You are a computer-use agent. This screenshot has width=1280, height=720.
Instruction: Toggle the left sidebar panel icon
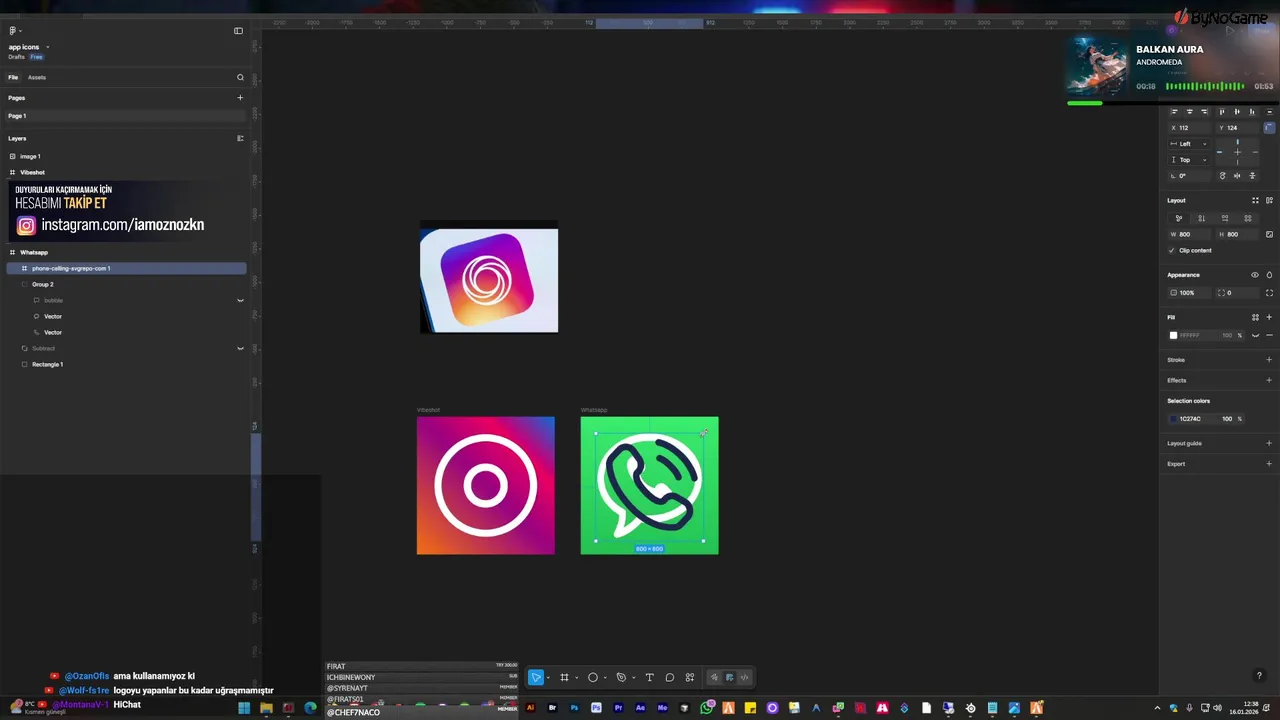coord(238,31)
